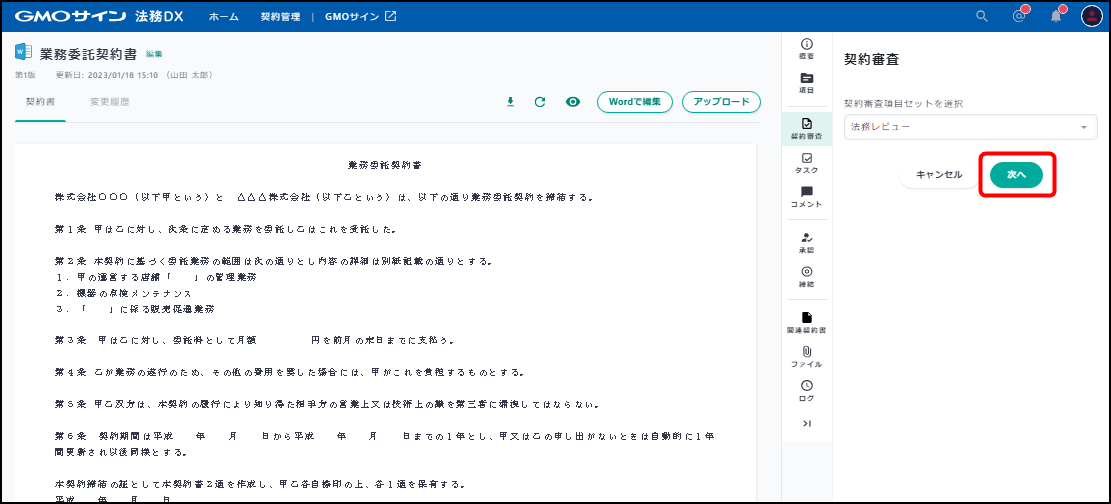
Task: Click the download icon above document
Action: tap(510, 102)
